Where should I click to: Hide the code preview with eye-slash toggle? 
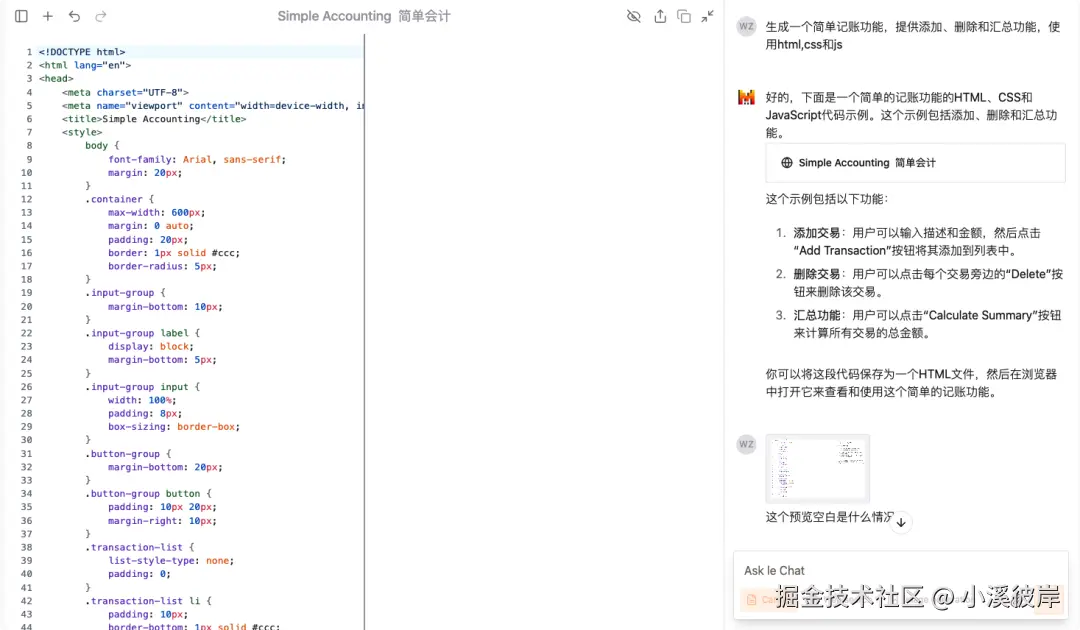point(636,16)
